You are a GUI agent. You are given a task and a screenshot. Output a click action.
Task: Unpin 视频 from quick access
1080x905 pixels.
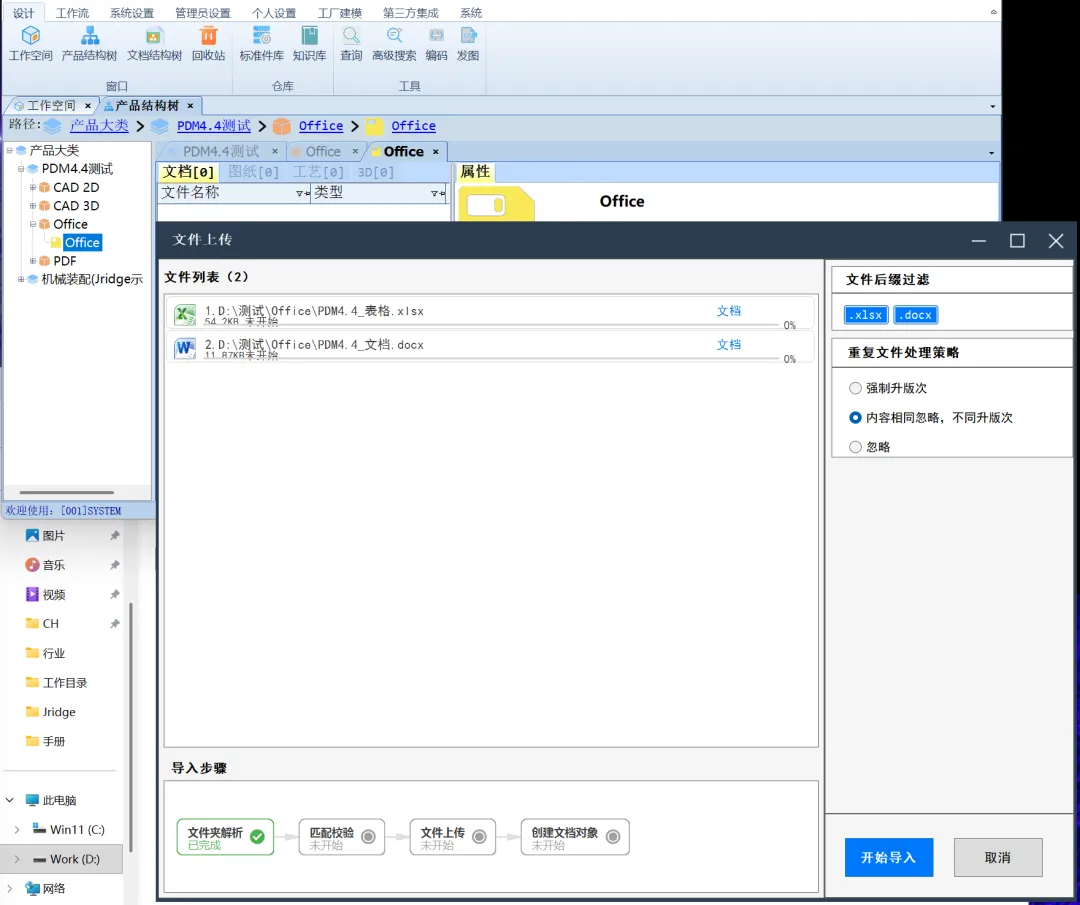114,594
